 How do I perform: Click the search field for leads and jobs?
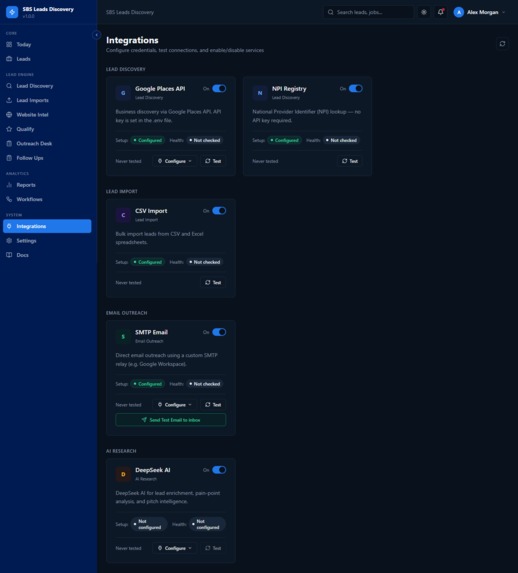coord(368,12)
